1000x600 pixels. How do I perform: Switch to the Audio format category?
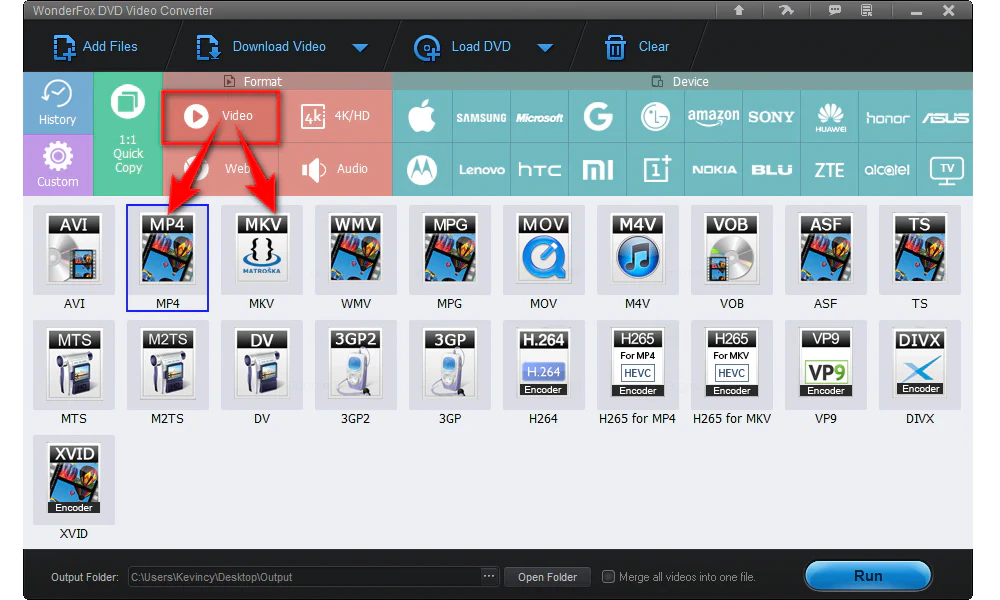(336, 169)
